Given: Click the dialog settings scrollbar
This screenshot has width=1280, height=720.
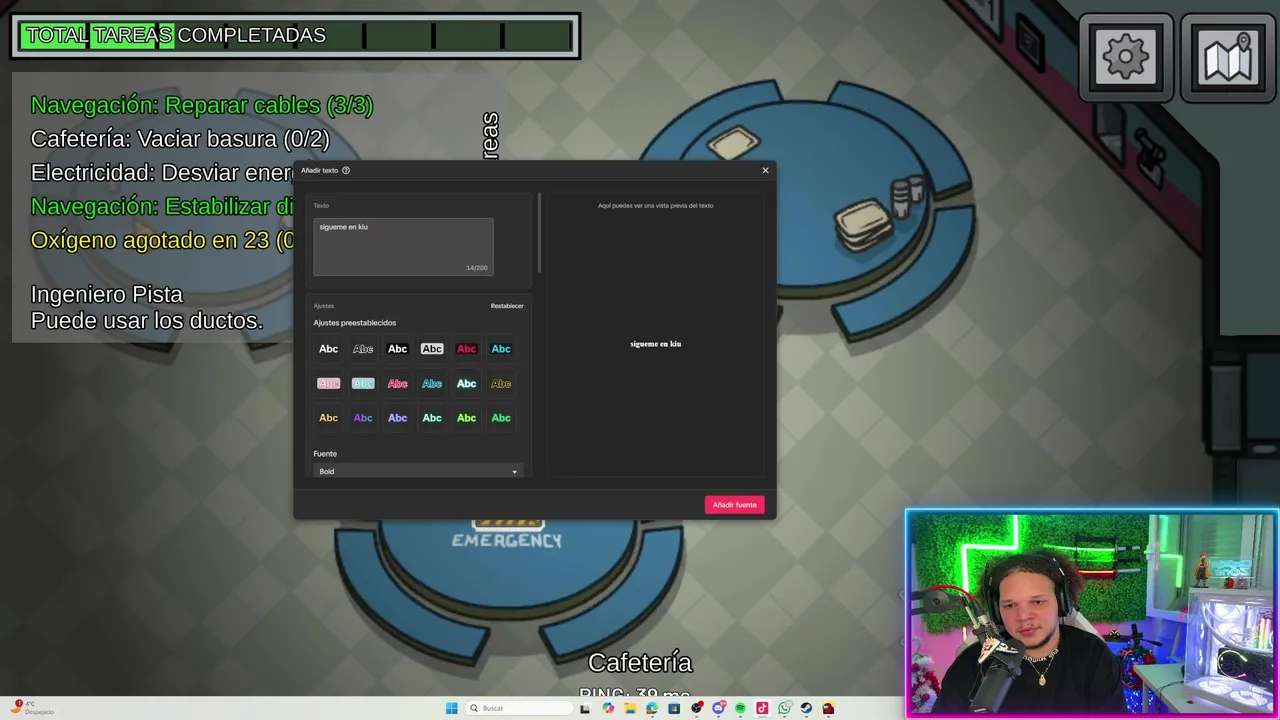Looking at the screenshot, I should pos(540,233).
